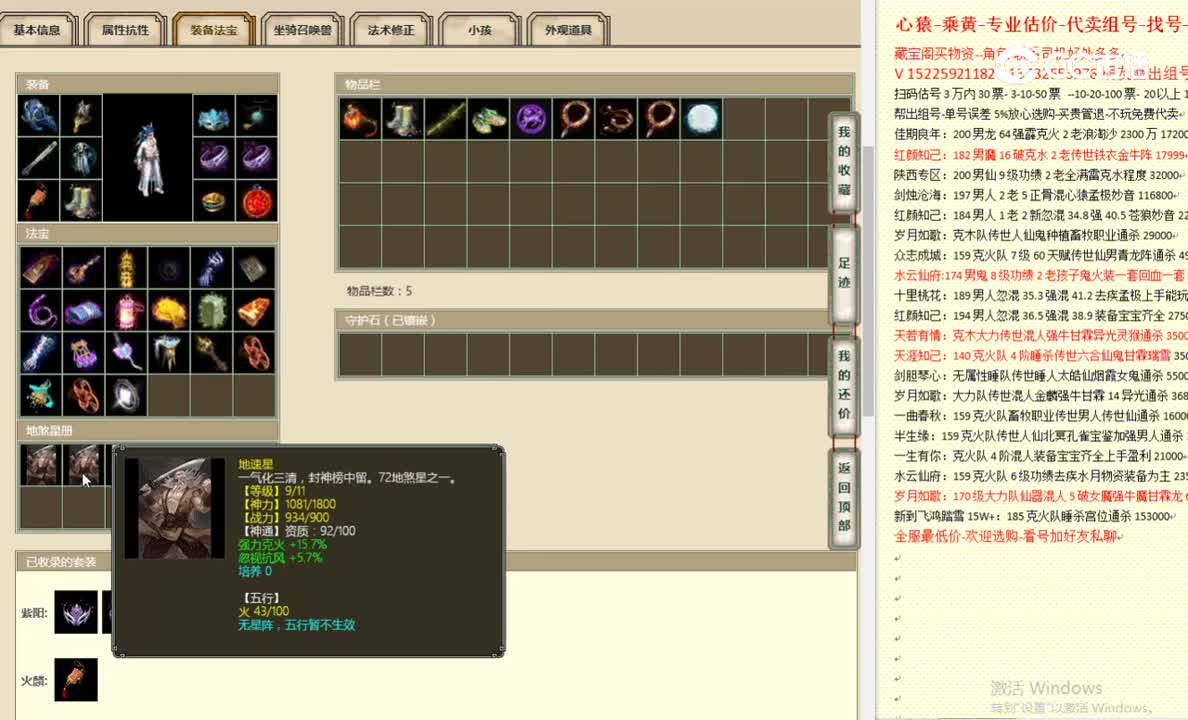Viewport: 1188px width, 720px height.
Task: Click the red round talisman equipment icon
Action: pyautogui.click(x=256, y=200)
